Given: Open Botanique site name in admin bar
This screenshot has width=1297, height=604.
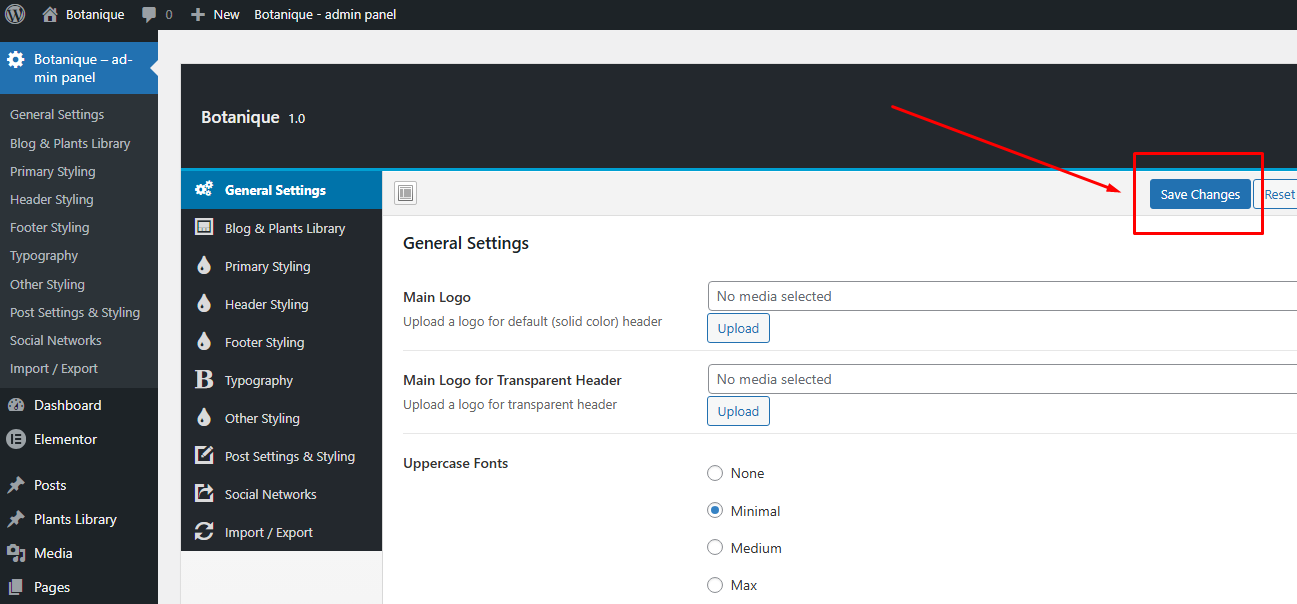Looking at the screenshot, I should click(x=95, y=14).
